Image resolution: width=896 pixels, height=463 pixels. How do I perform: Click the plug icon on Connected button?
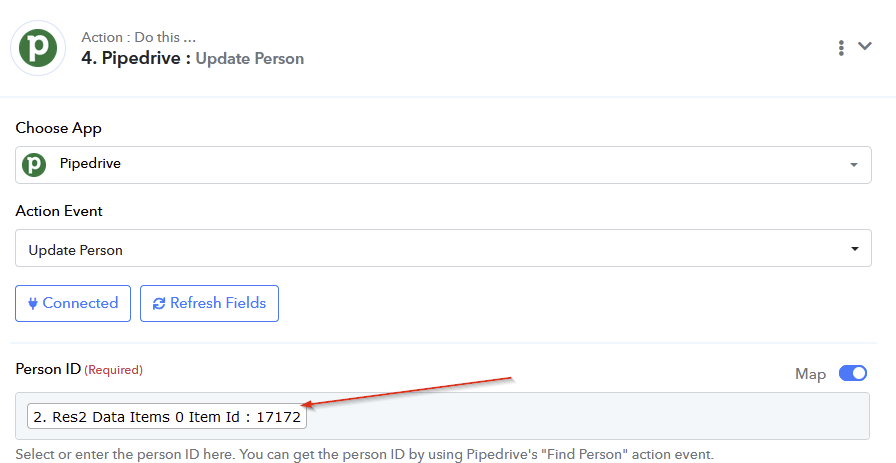pyautogui.click(x=33, y=304)
